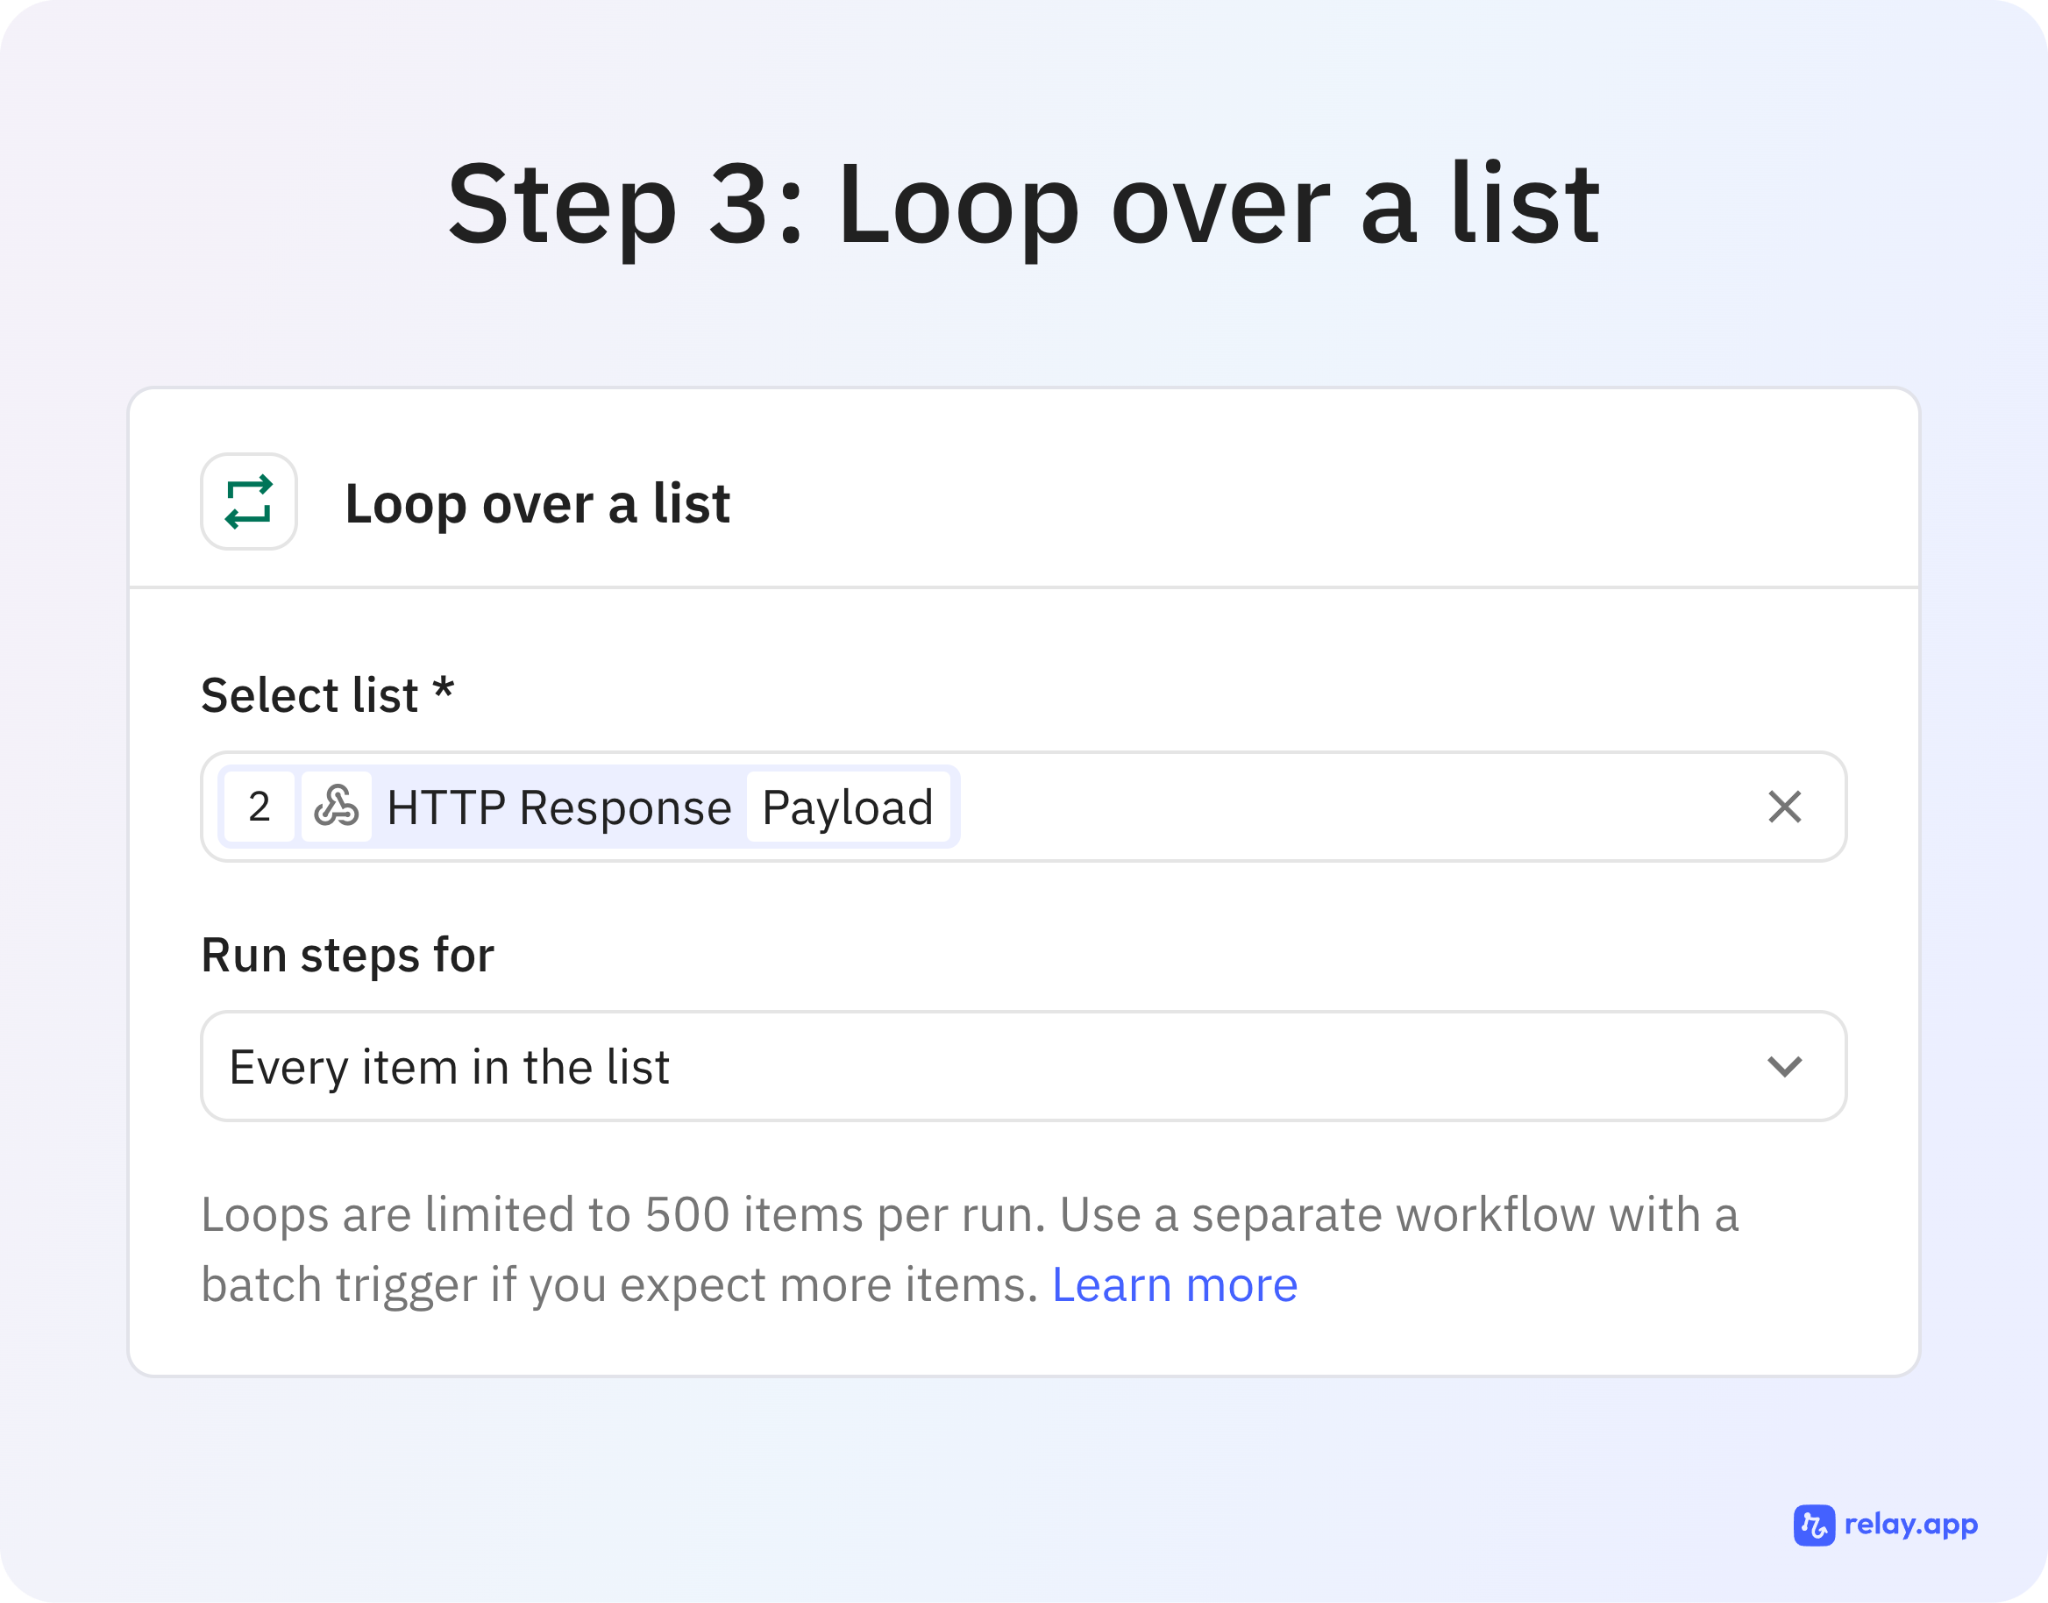Click the 'Run steps for' label
The height and width of the screenshot is (1603, 2048).
point(347,955)
